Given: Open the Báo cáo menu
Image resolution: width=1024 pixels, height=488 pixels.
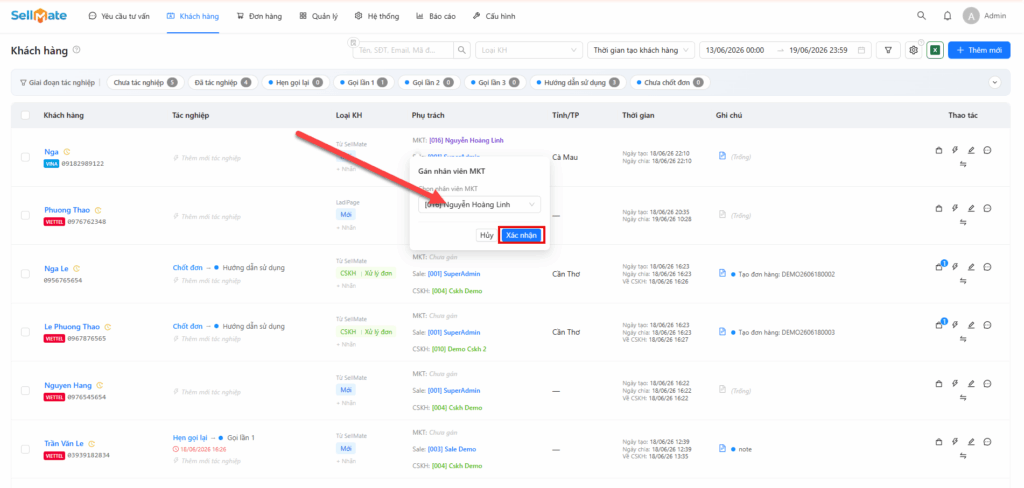Looking at the screenshot, I should click(x=436, y=16).
